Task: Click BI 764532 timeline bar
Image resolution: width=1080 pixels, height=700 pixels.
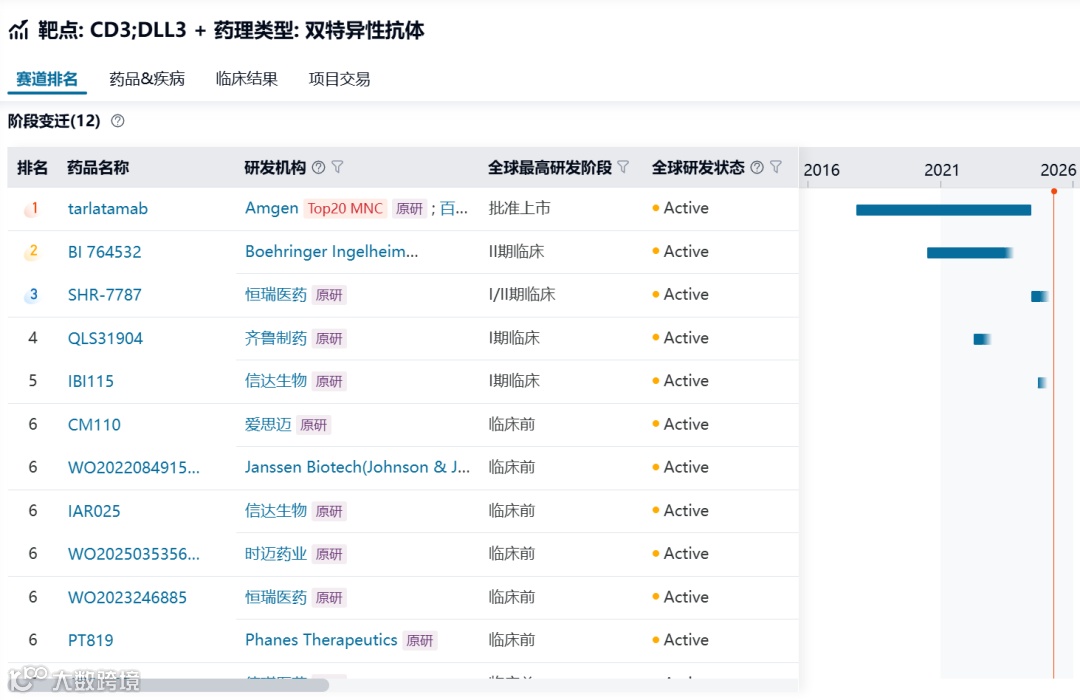Action: (x=970, y=253)
